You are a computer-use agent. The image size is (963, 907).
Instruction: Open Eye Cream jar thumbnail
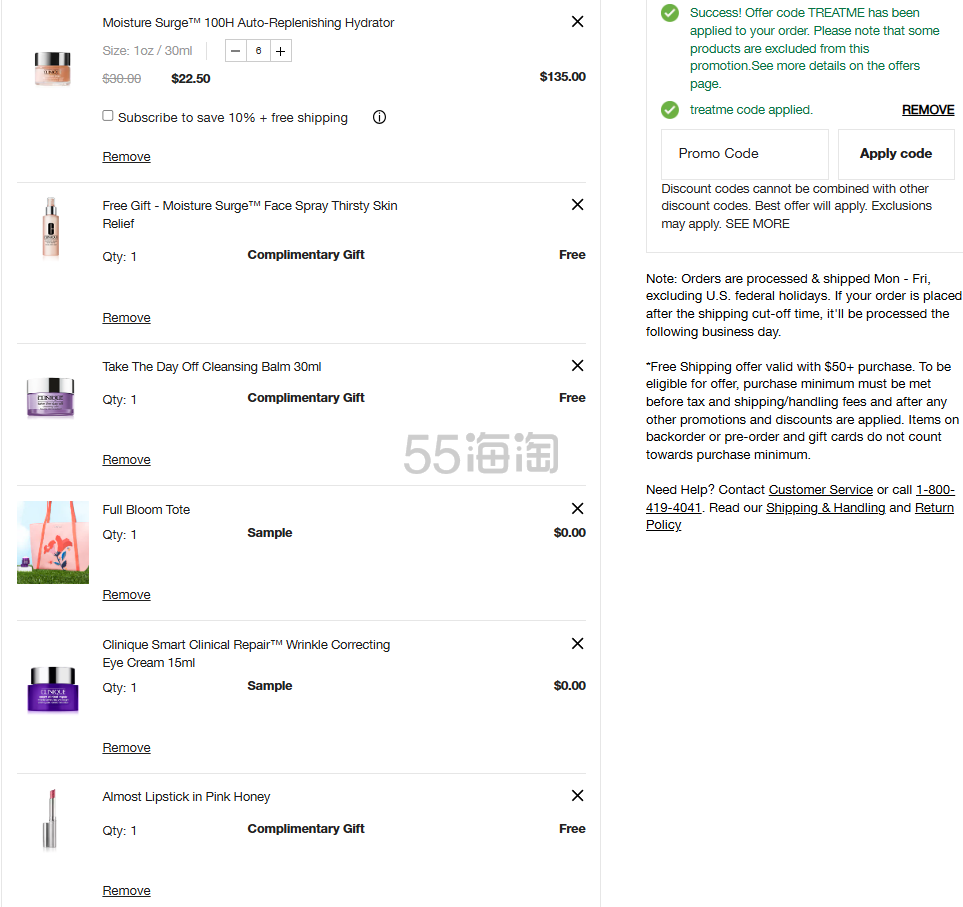click(53, 689)
